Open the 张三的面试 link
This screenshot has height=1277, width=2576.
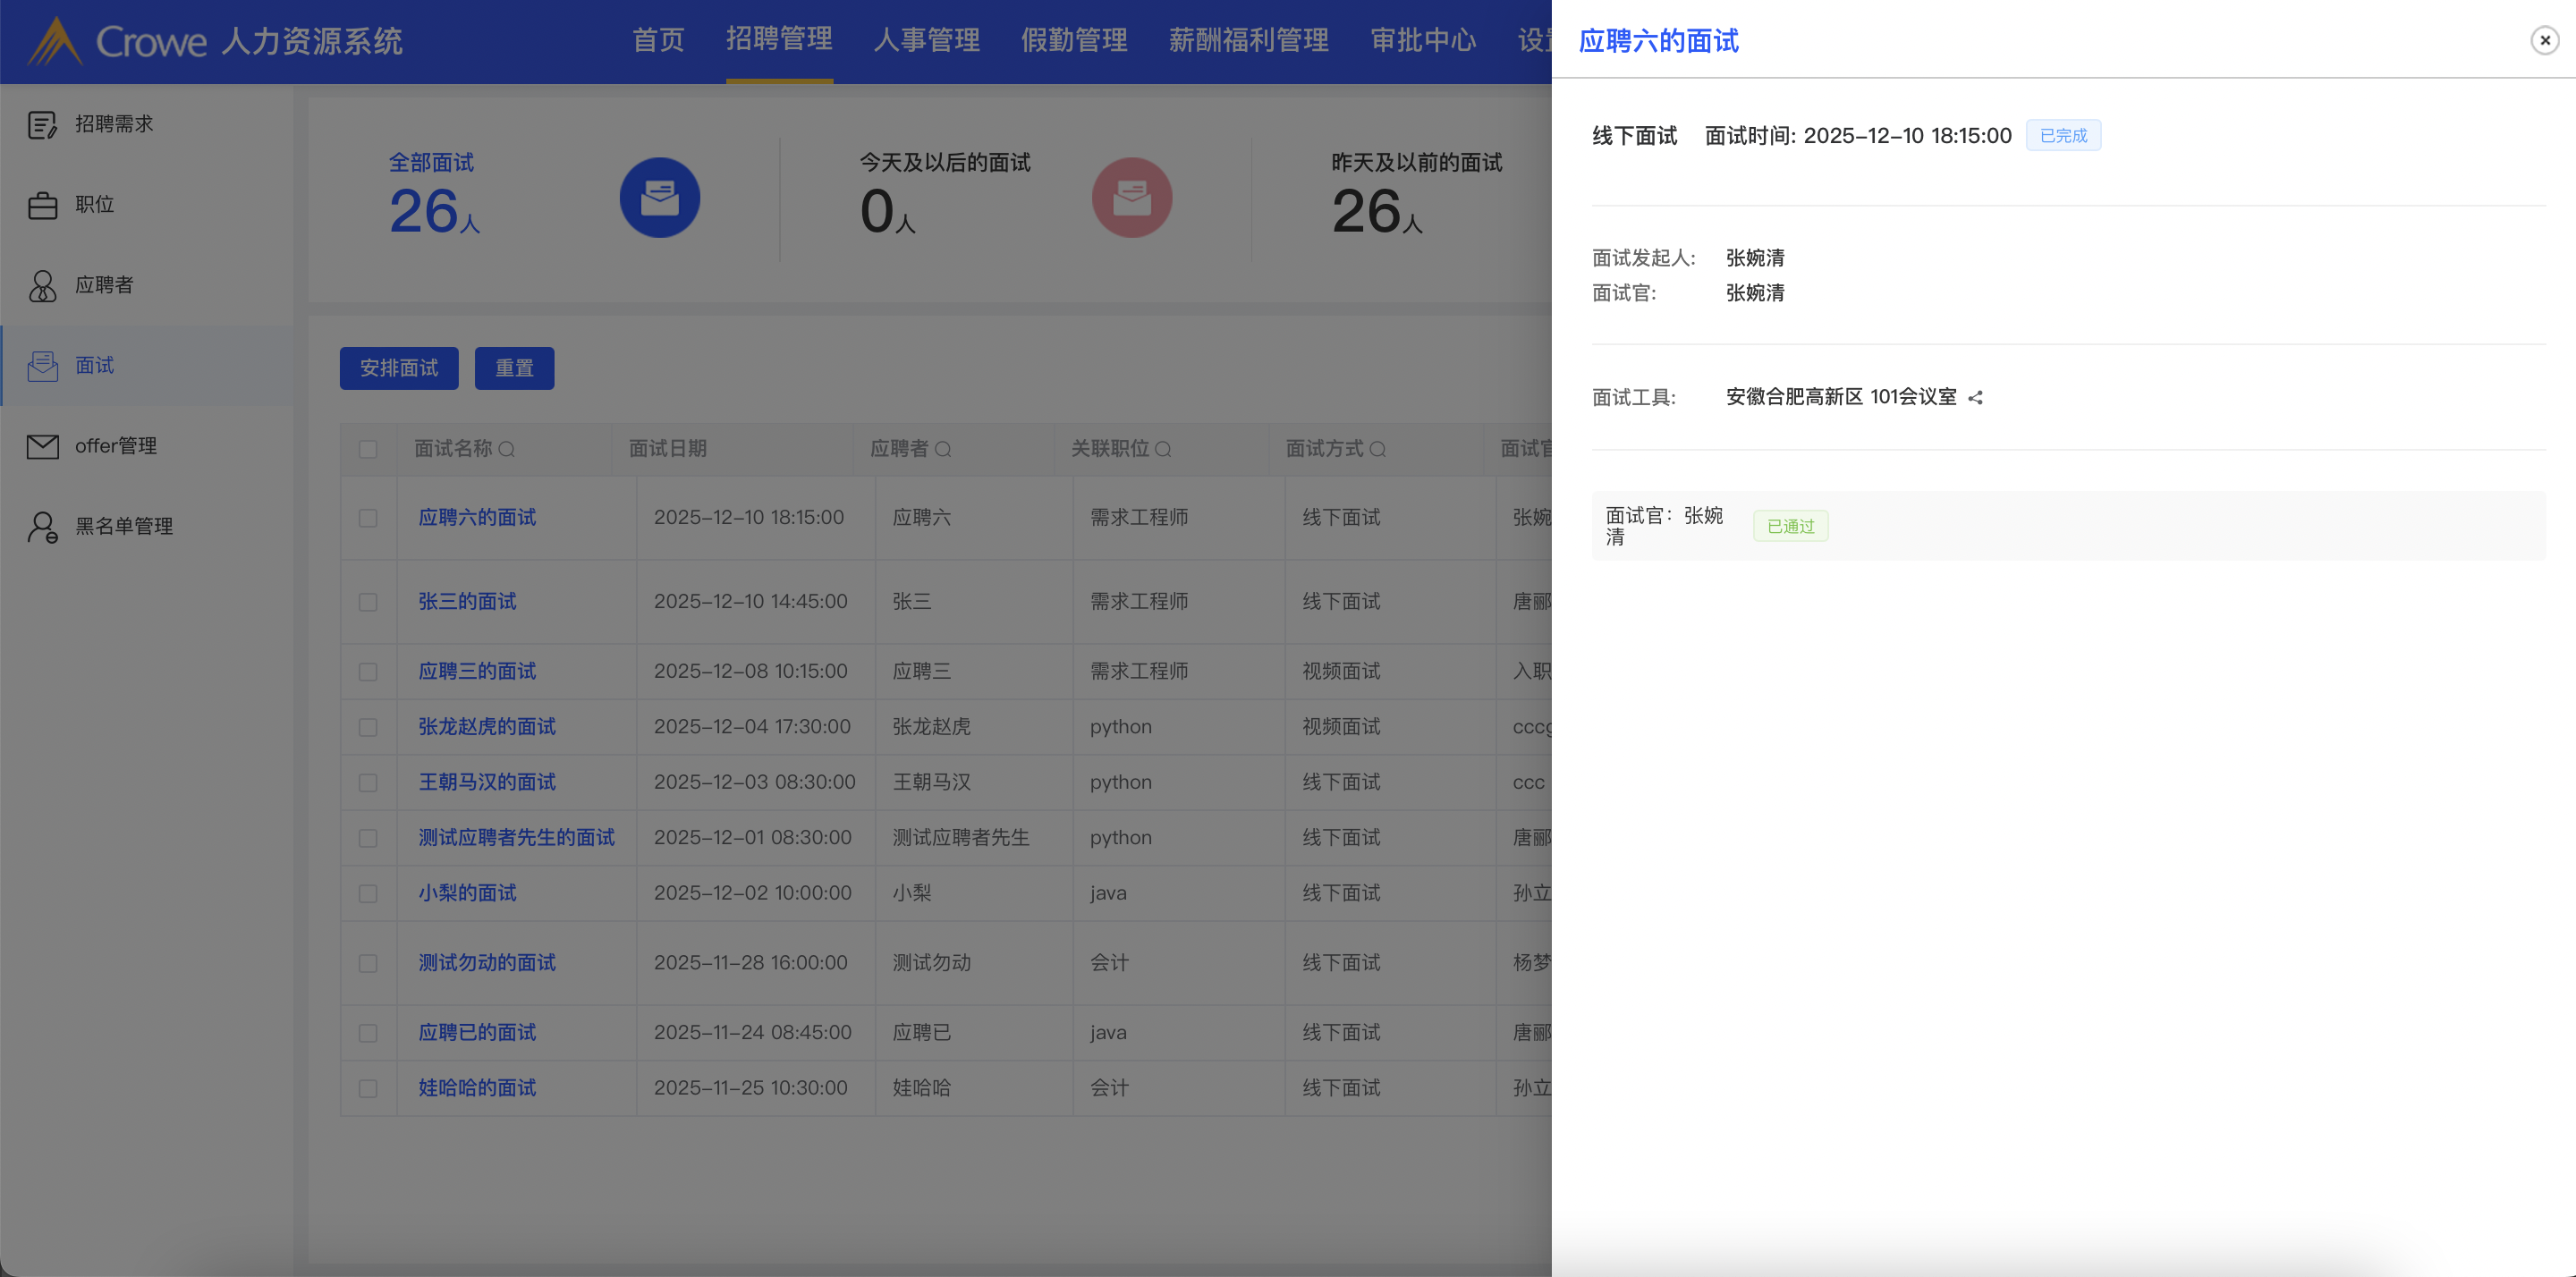[x=467, y=602]
